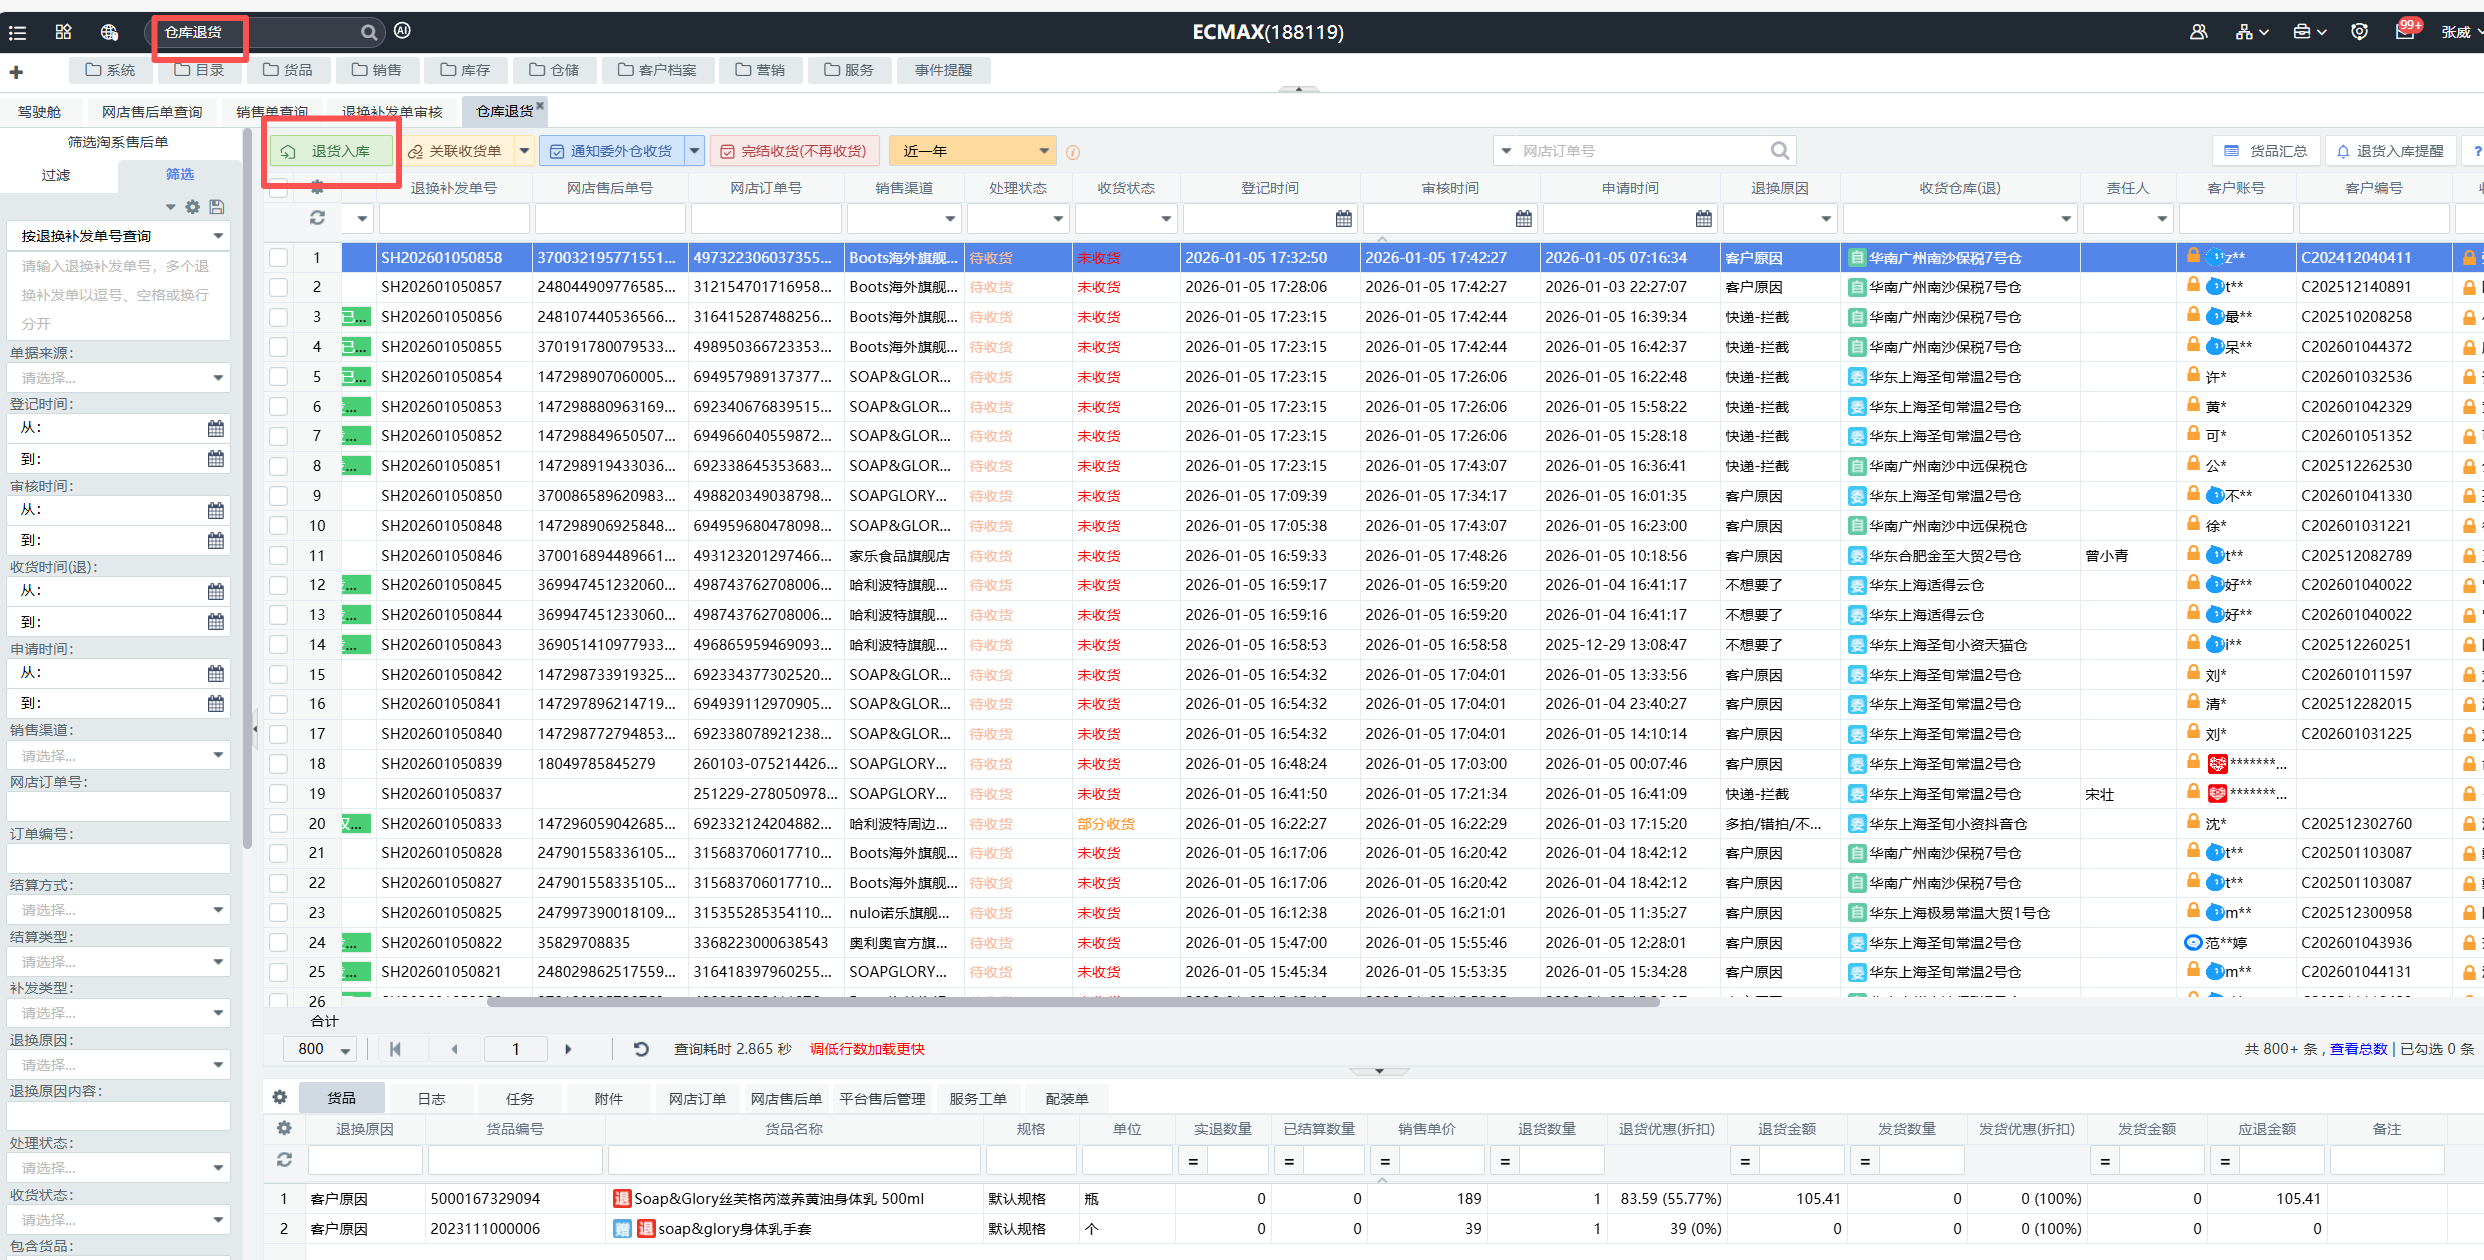Switch to 过滤 tab in side panel

56,175
